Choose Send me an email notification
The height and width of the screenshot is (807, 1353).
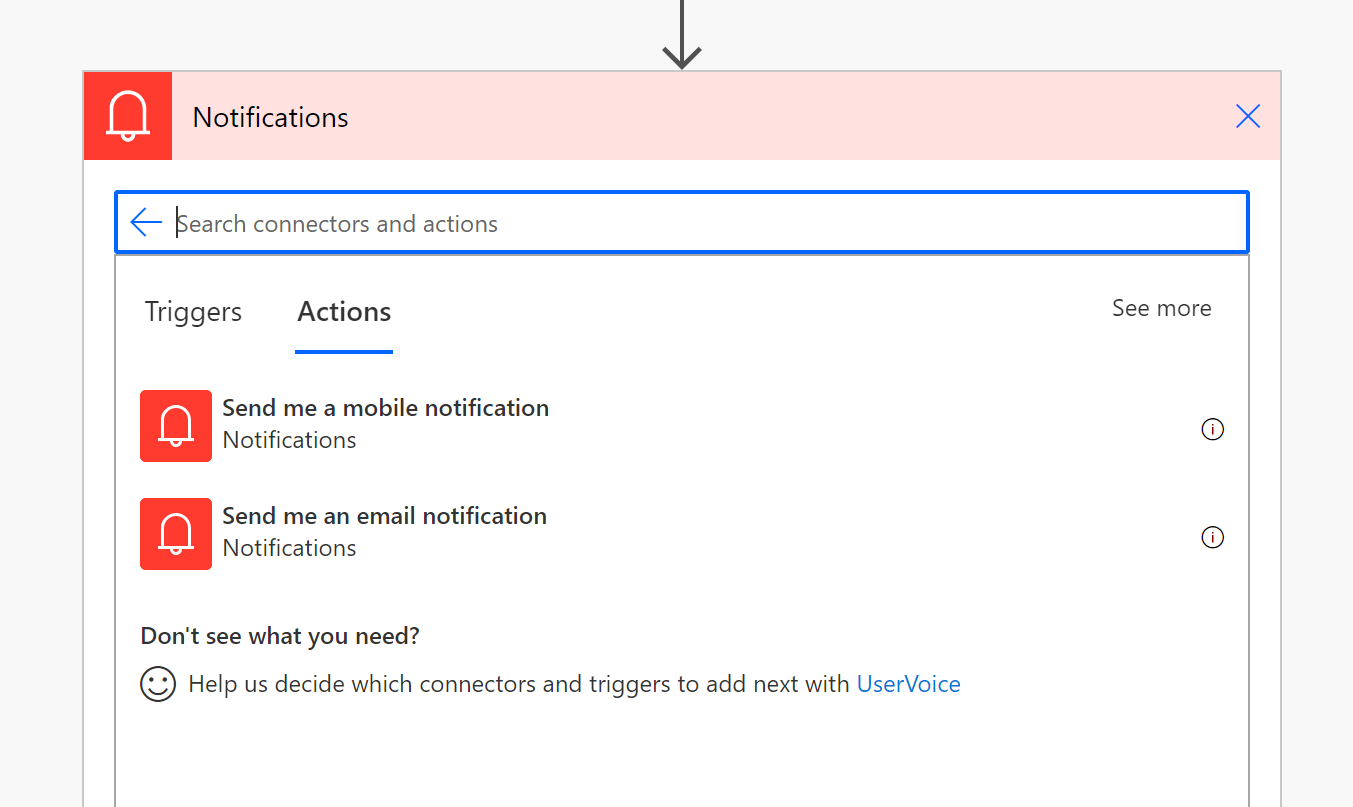click(384, 516)
